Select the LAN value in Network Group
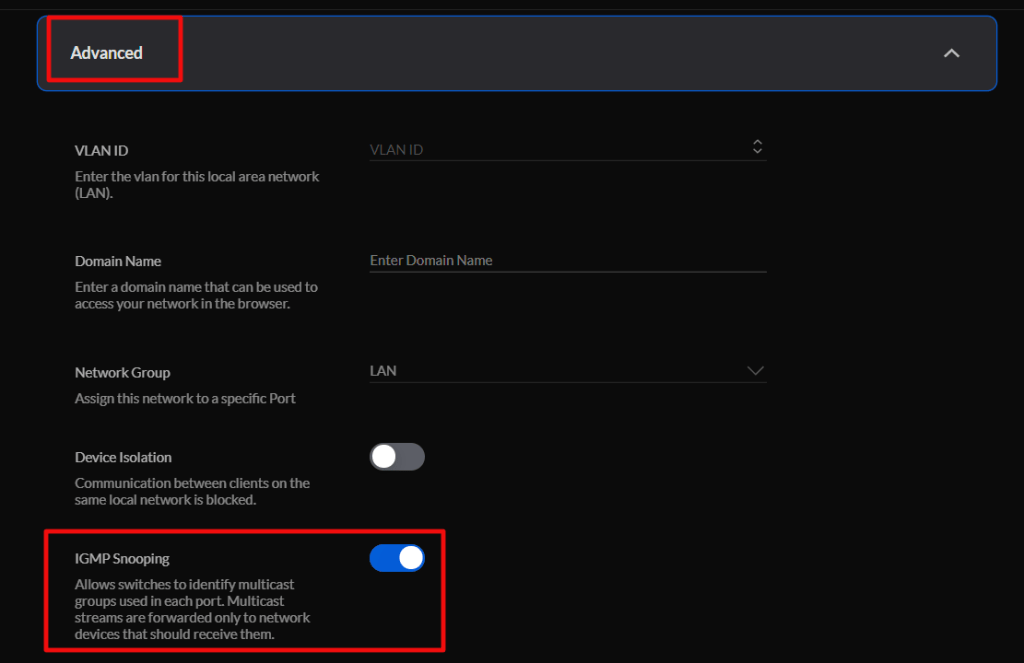1024x663 pixels. pyautogui.click(x=384, y=371)
